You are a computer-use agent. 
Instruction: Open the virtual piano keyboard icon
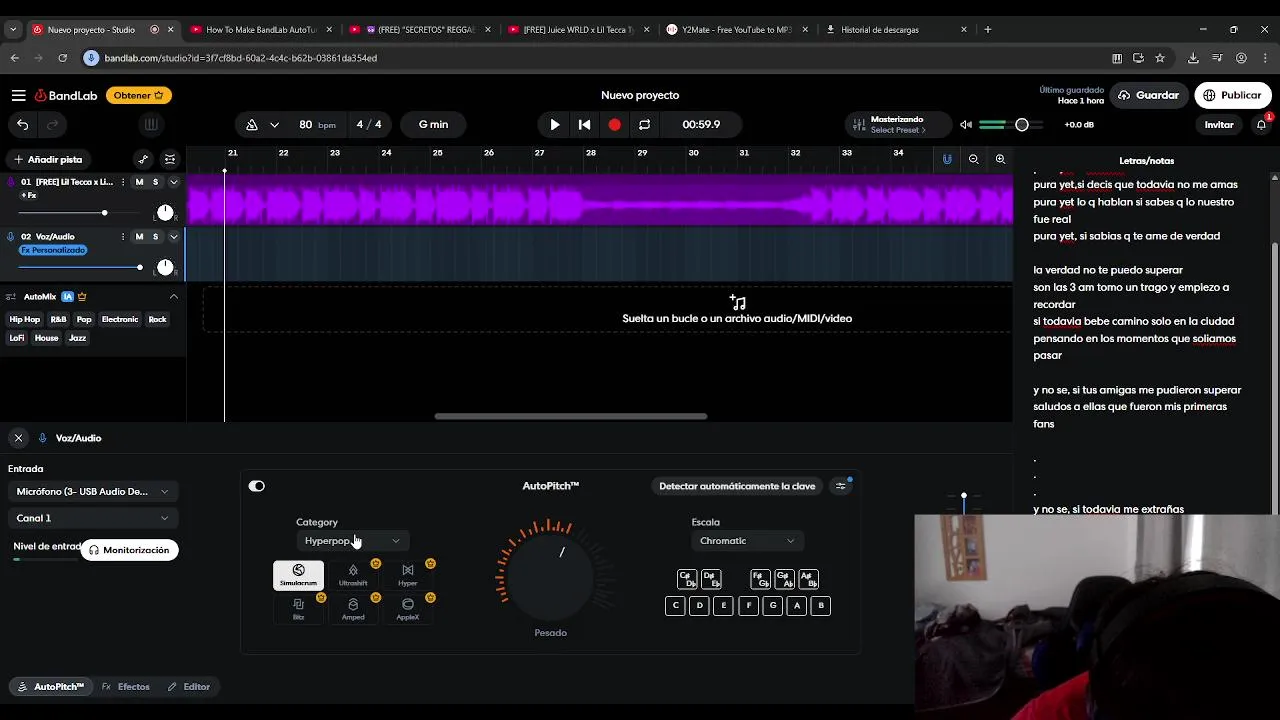pos(151,125)
